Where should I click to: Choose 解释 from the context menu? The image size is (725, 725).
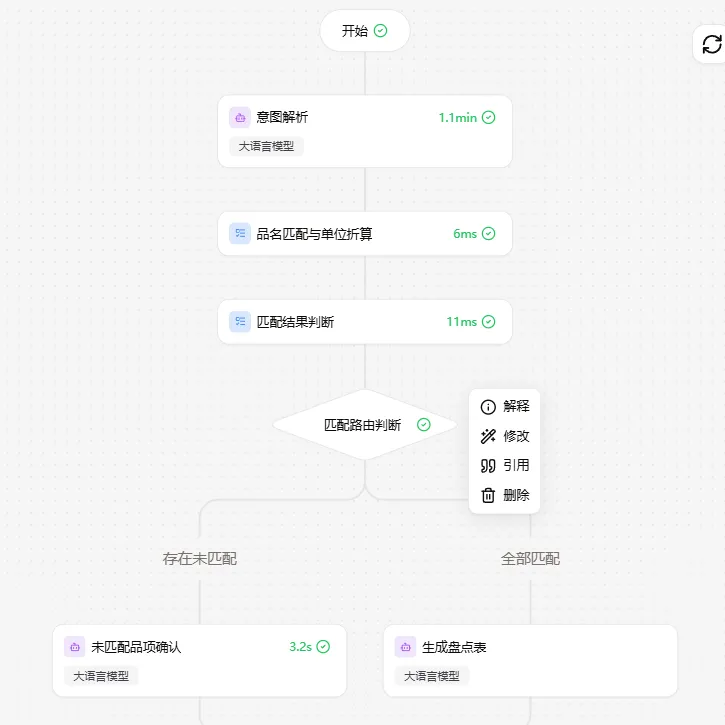coord(504,406)
